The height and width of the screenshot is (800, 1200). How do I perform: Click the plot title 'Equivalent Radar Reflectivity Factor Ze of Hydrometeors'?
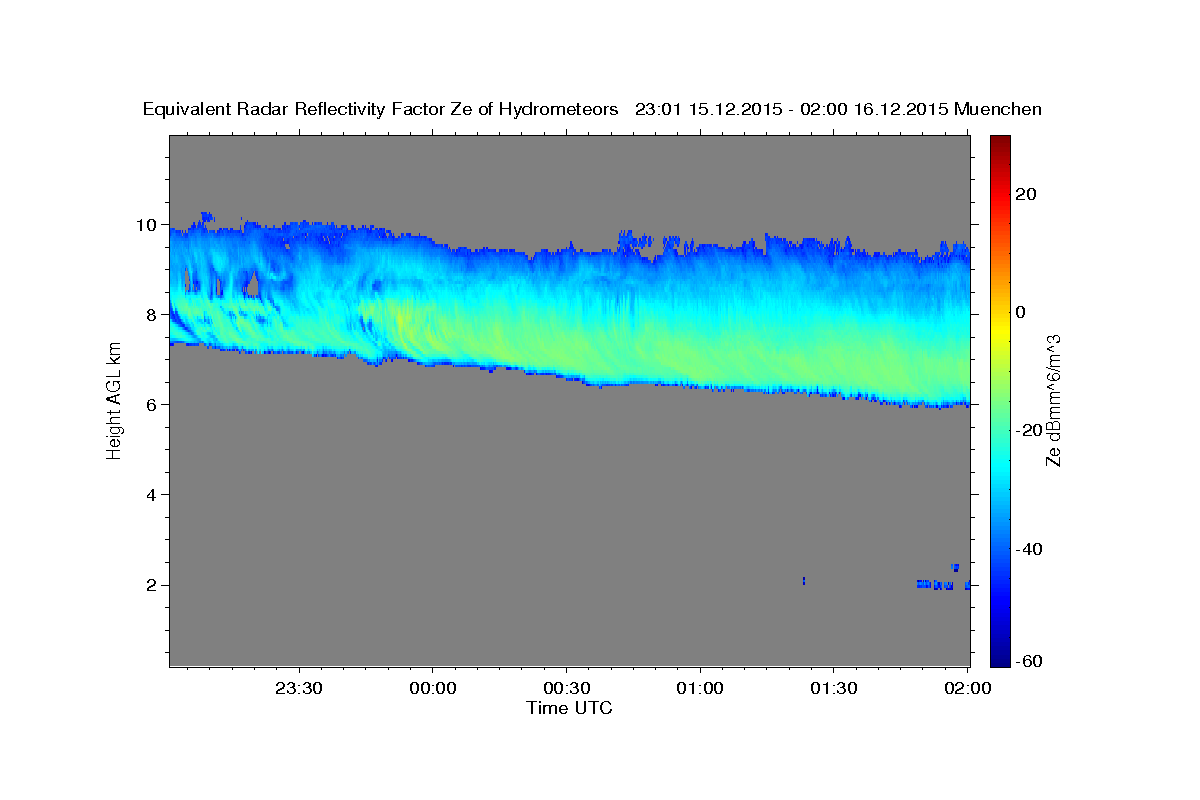coord(381,109)
